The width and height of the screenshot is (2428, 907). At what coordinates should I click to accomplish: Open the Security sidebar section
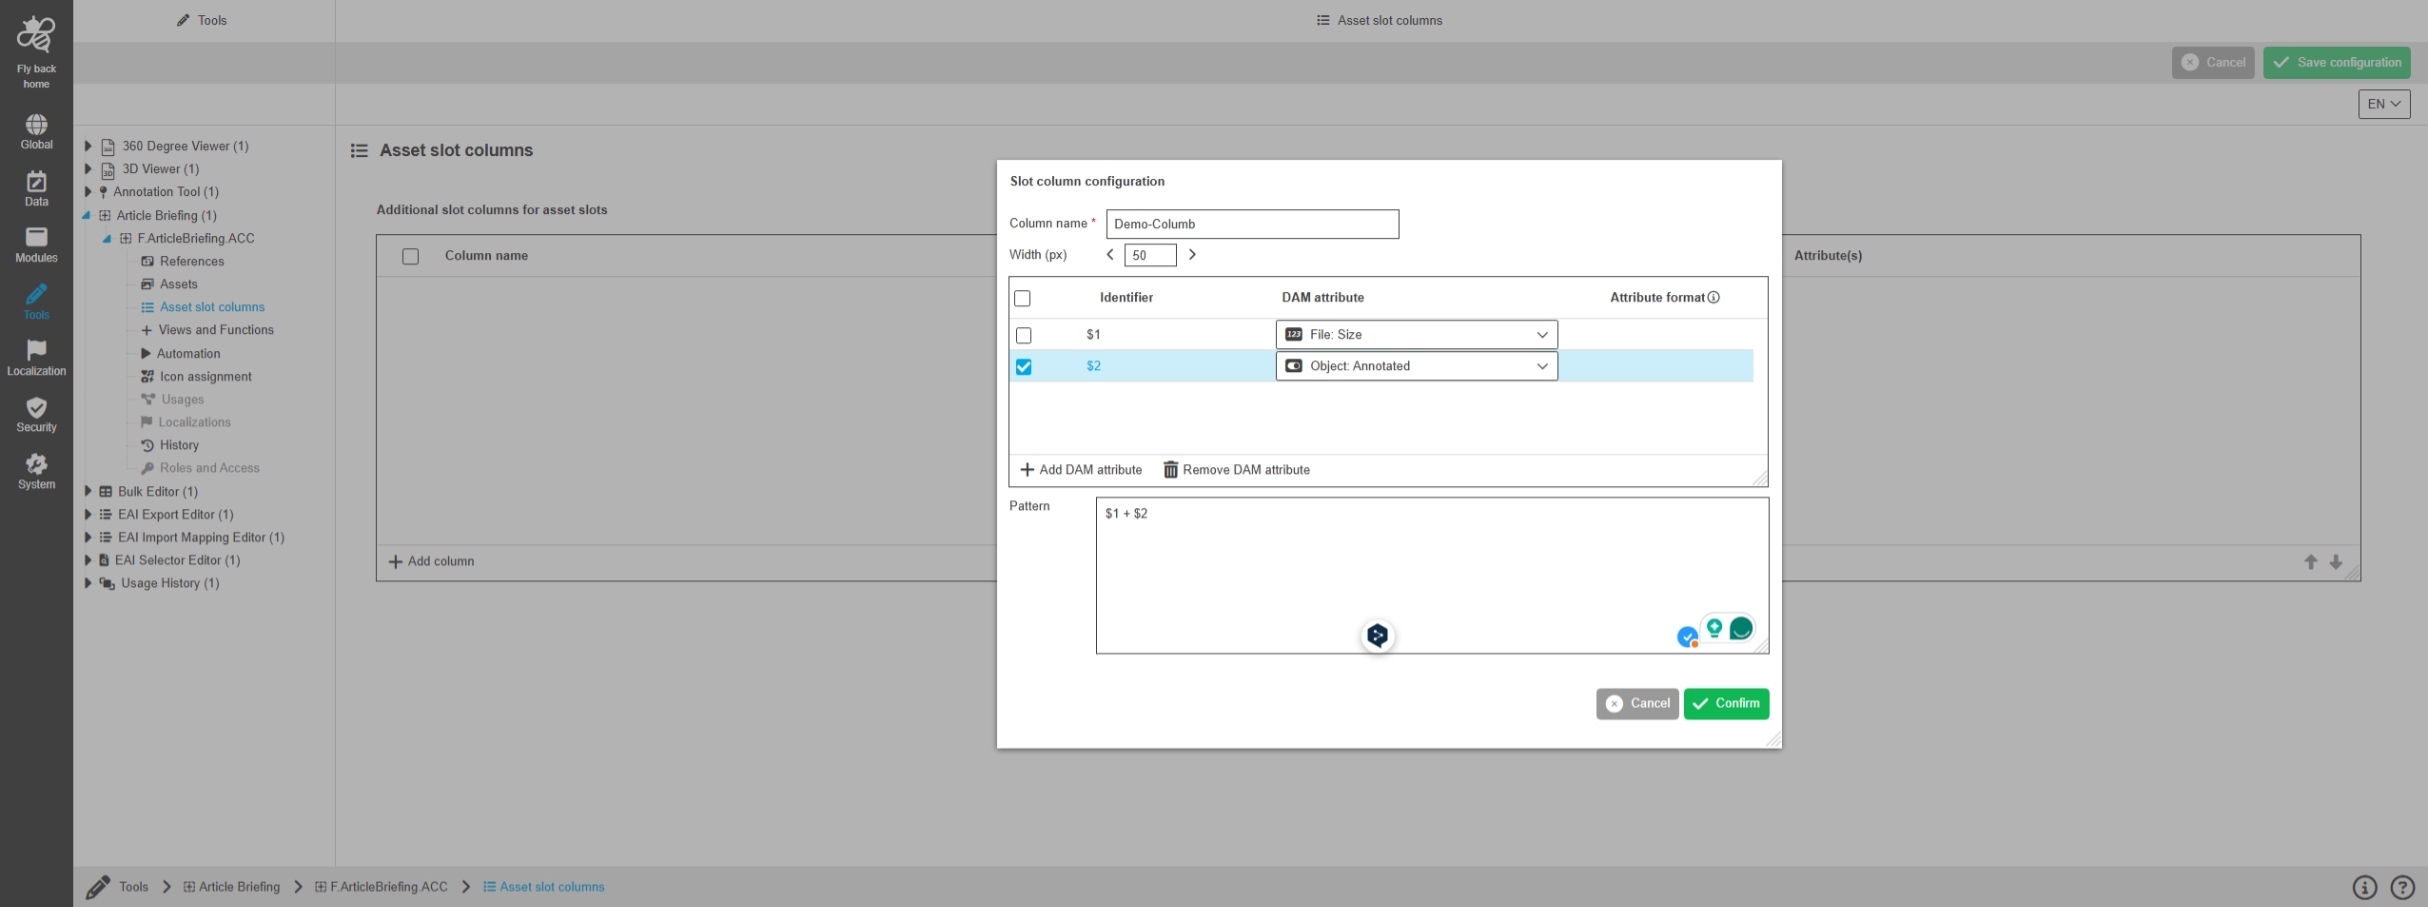pos(36,414)
